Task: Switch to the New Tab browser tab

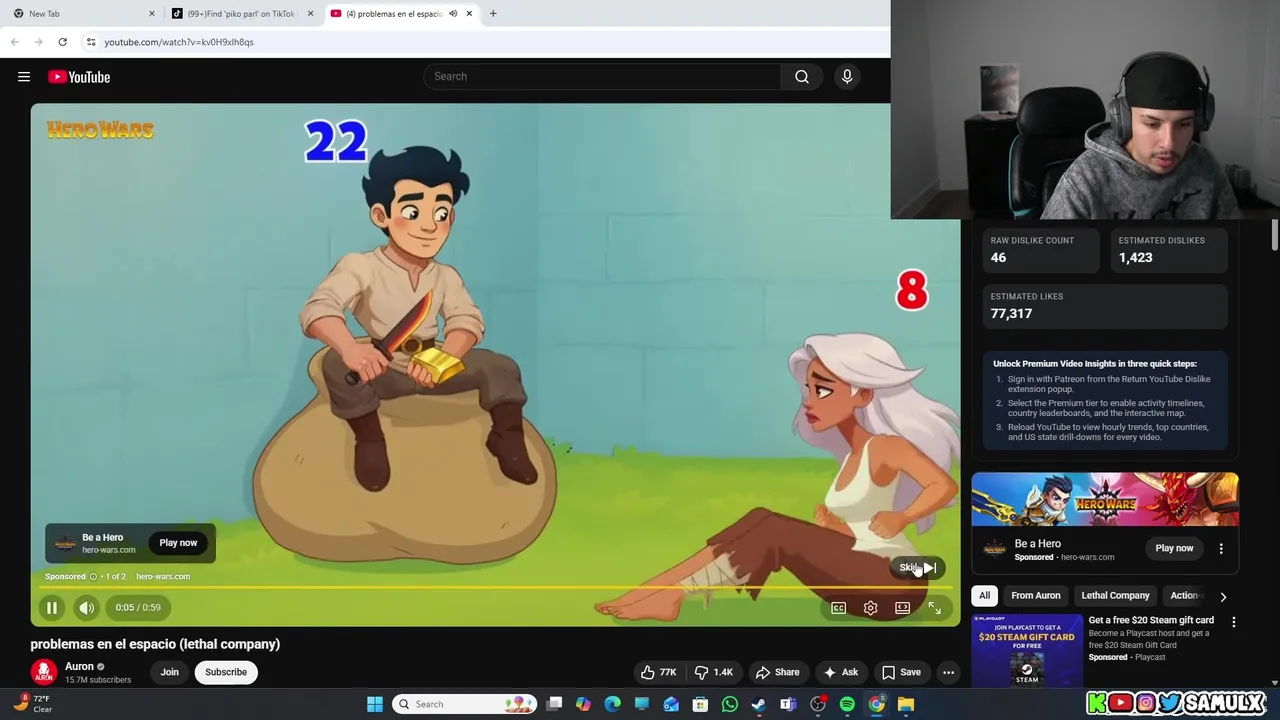Action: pos(80,14)
